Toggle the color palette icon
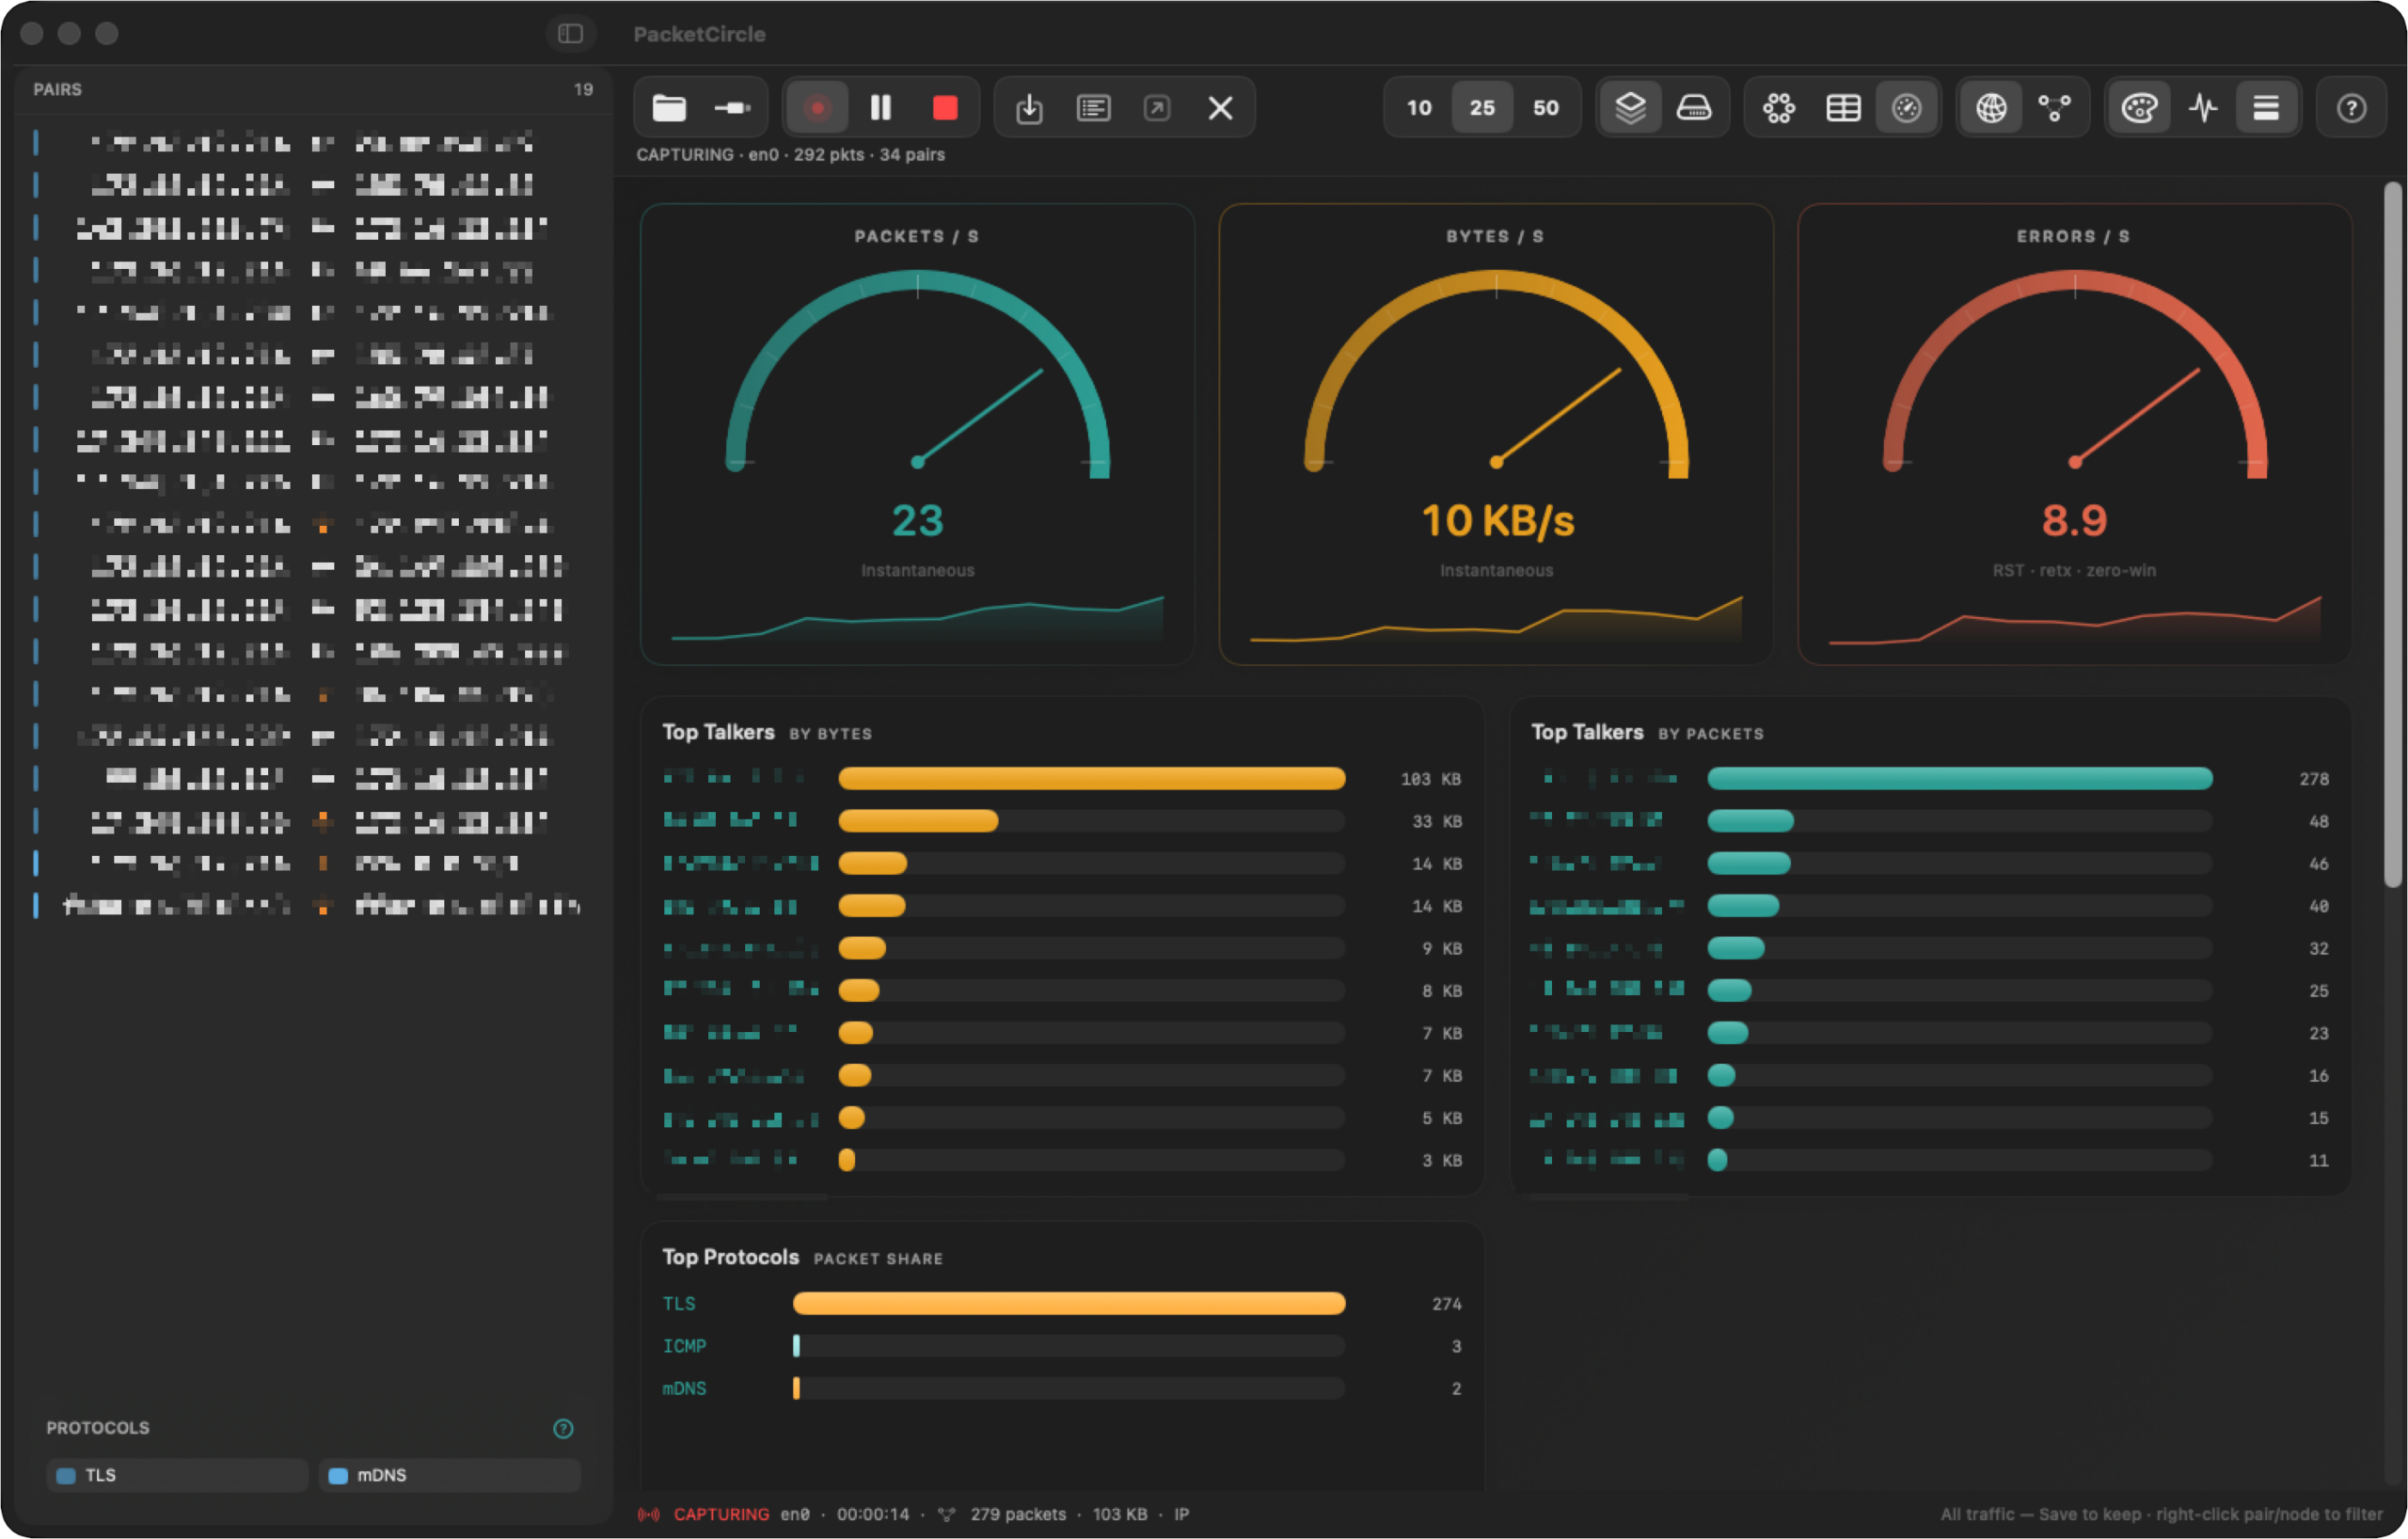 pos(2139,108)
